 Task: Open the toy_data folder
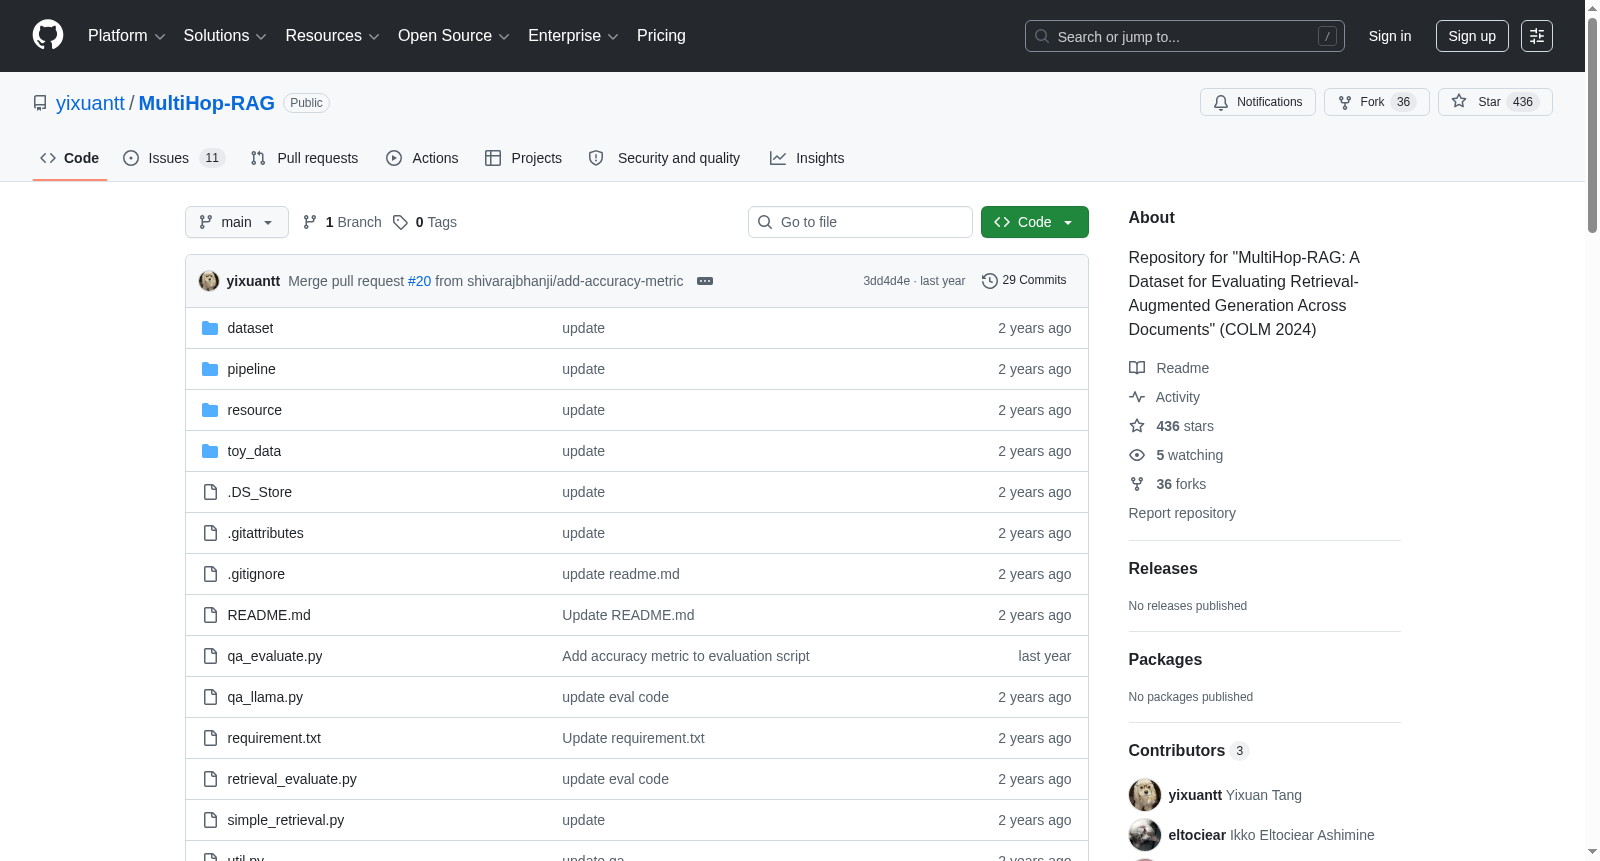(254, 451)
